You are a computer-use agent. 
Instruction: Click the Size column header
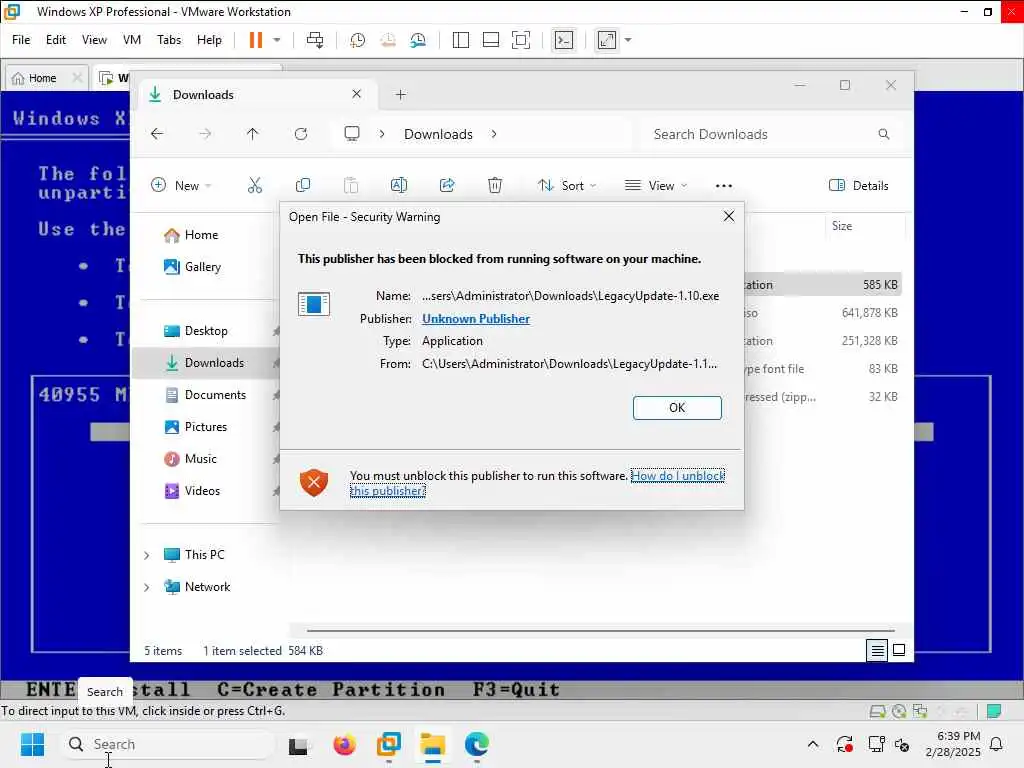coord(841,226)
